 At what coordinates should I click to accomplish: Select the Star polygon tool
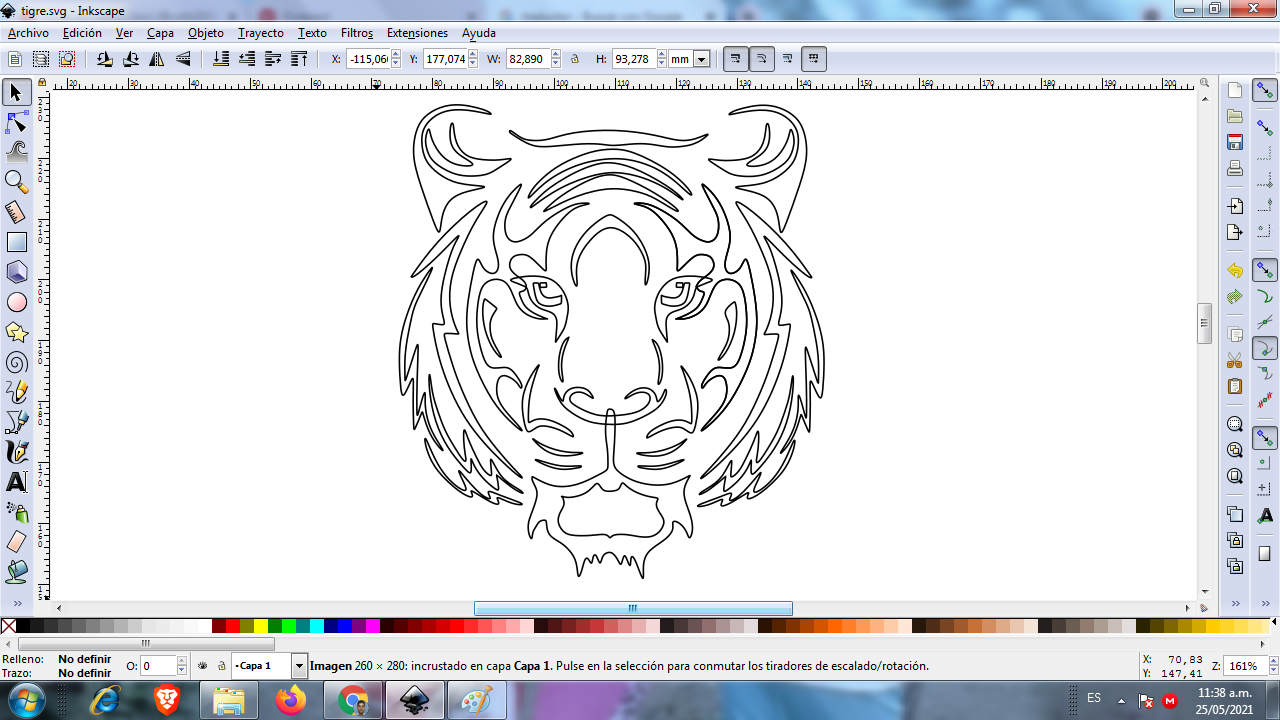[16, 331]
